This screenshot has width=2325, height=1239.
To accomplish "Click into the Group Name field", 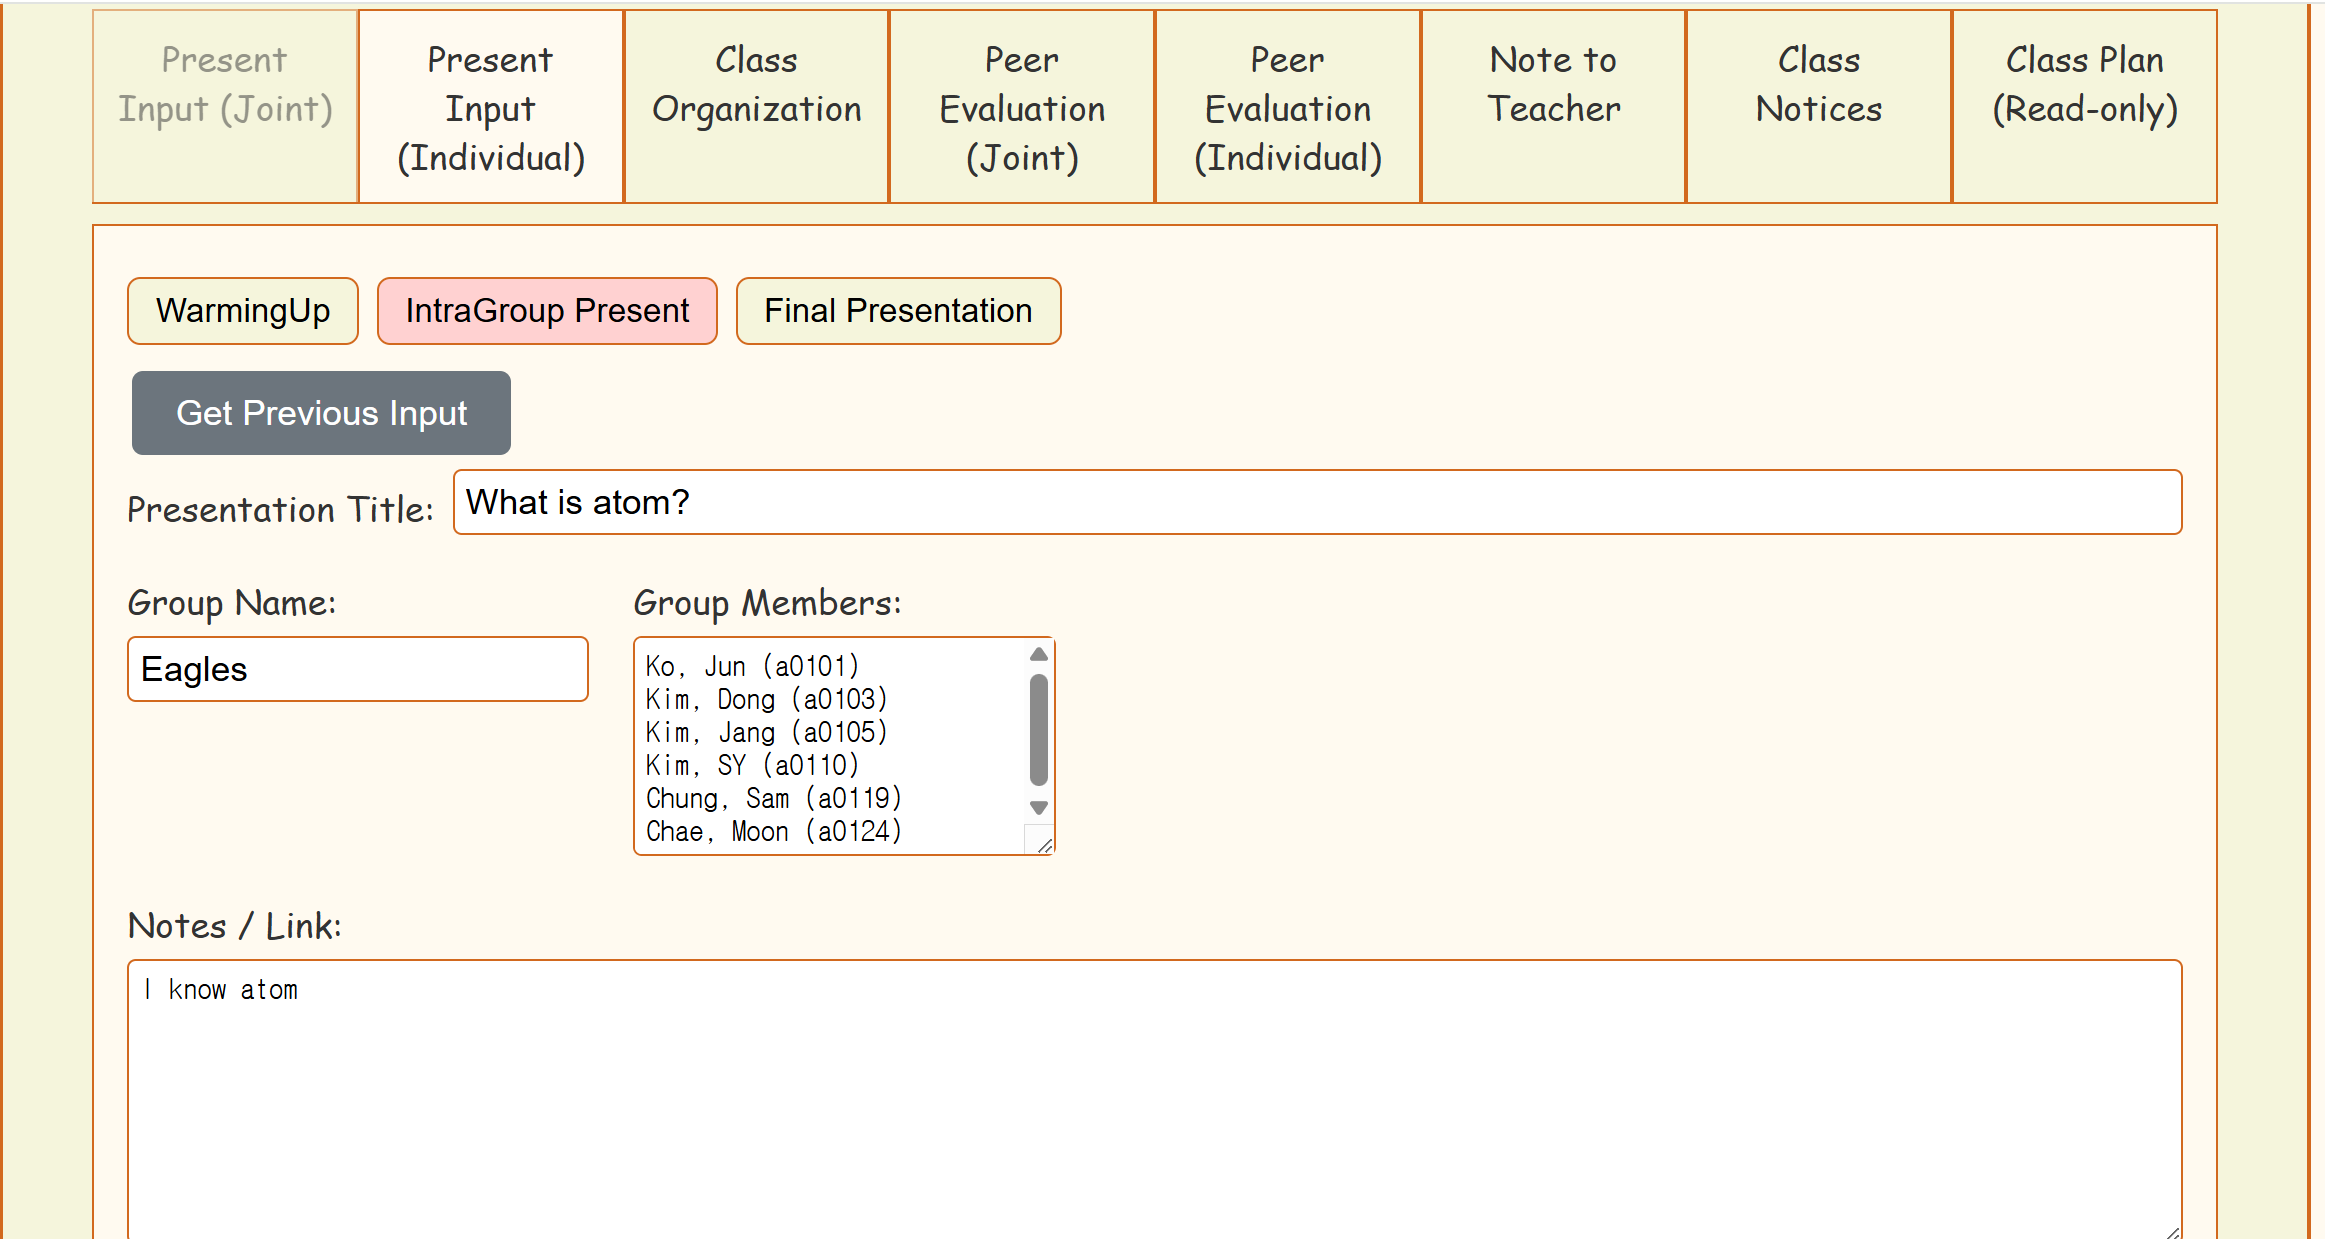I will pyautogui.click(x=357, y=669).
